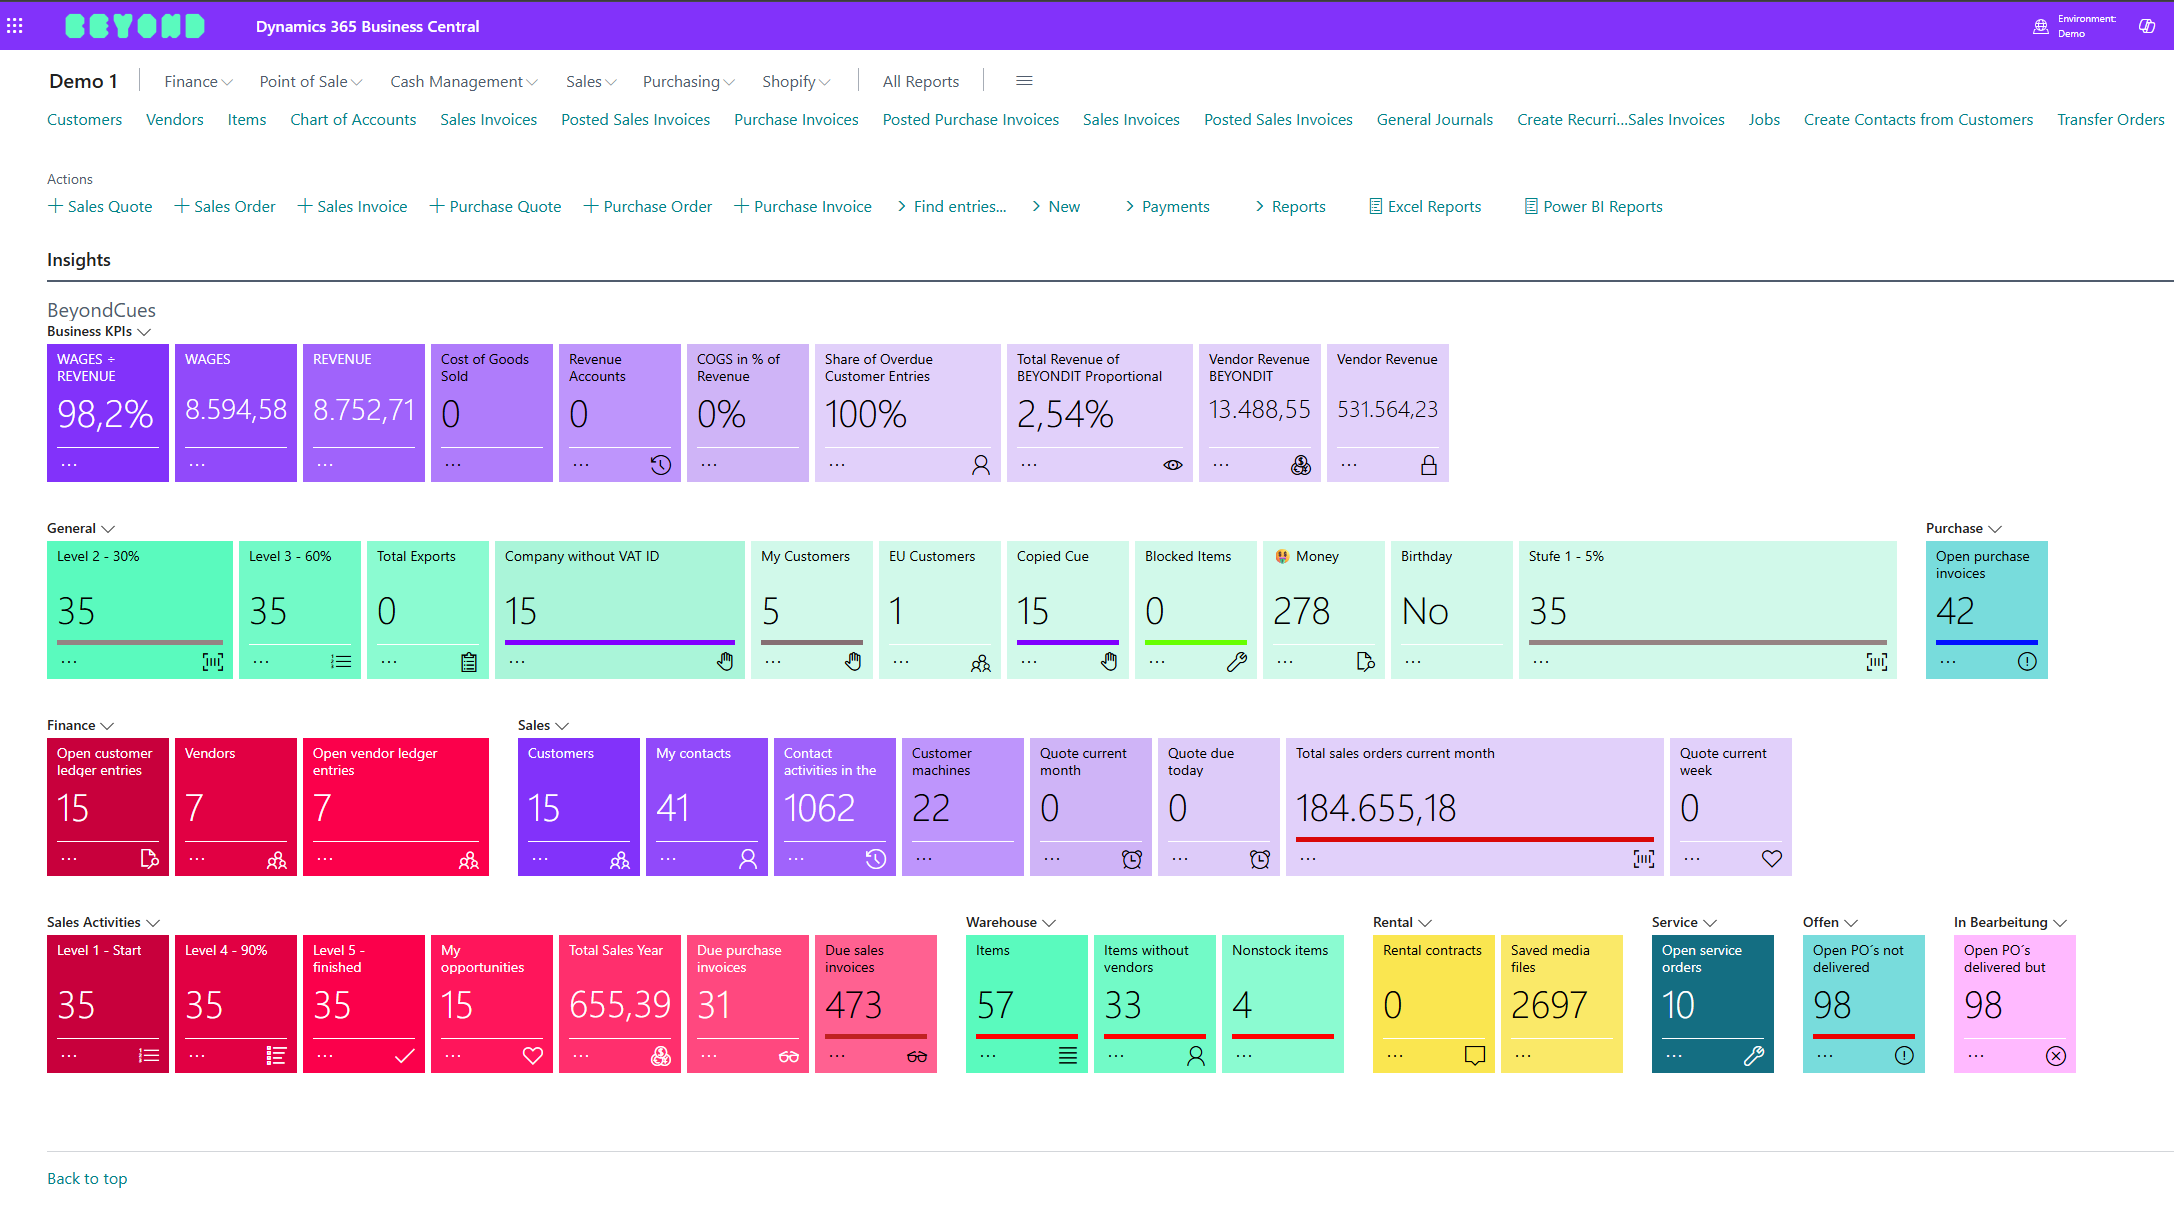The image size is (2174, 1217).
Task: Click the lock icon on Vendor Revenue tile
Action: (x=1429, y=465)
